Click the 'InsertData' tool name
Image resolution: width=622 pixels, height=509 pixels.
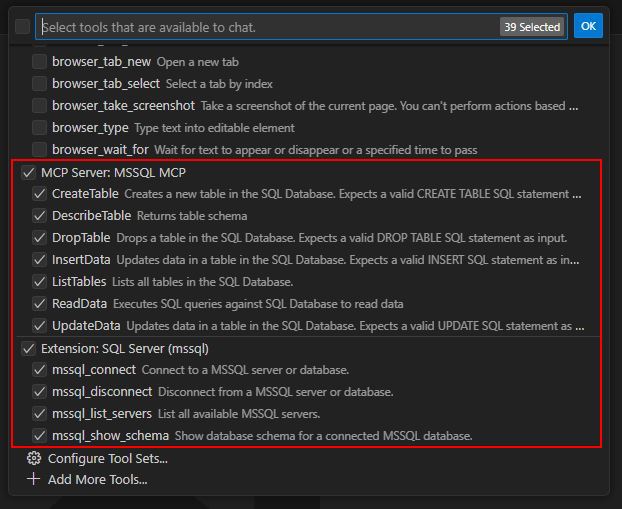pos(81,260)
